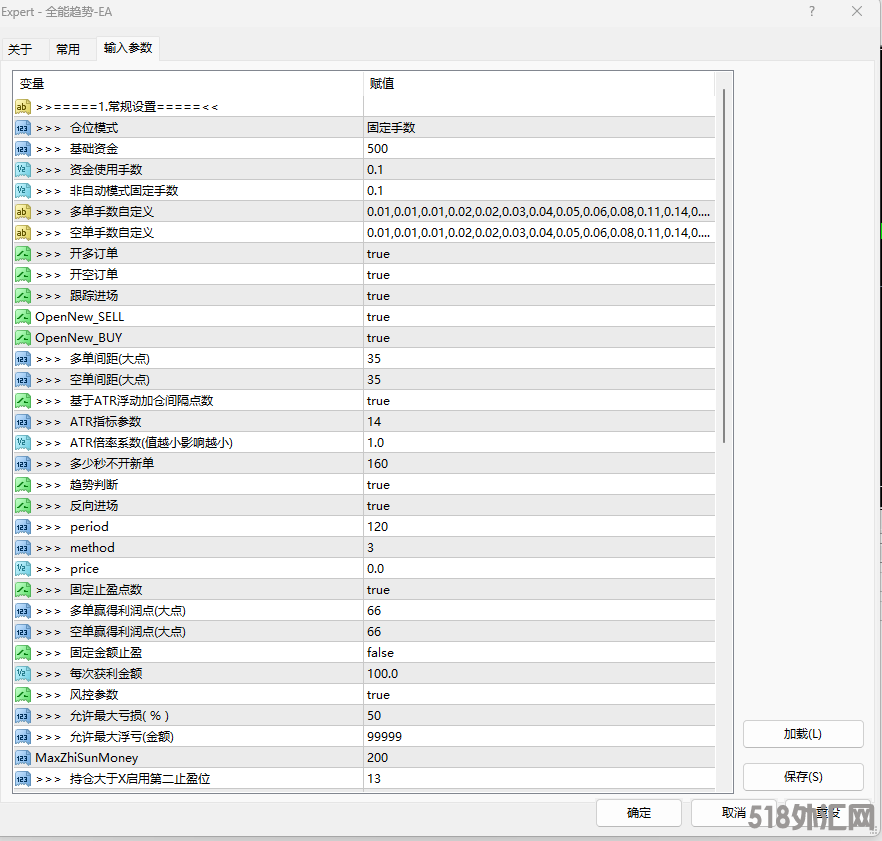Click the double-type icon beside 资金使用手数
The image size is (882, 841).
(x=22, y=169)
